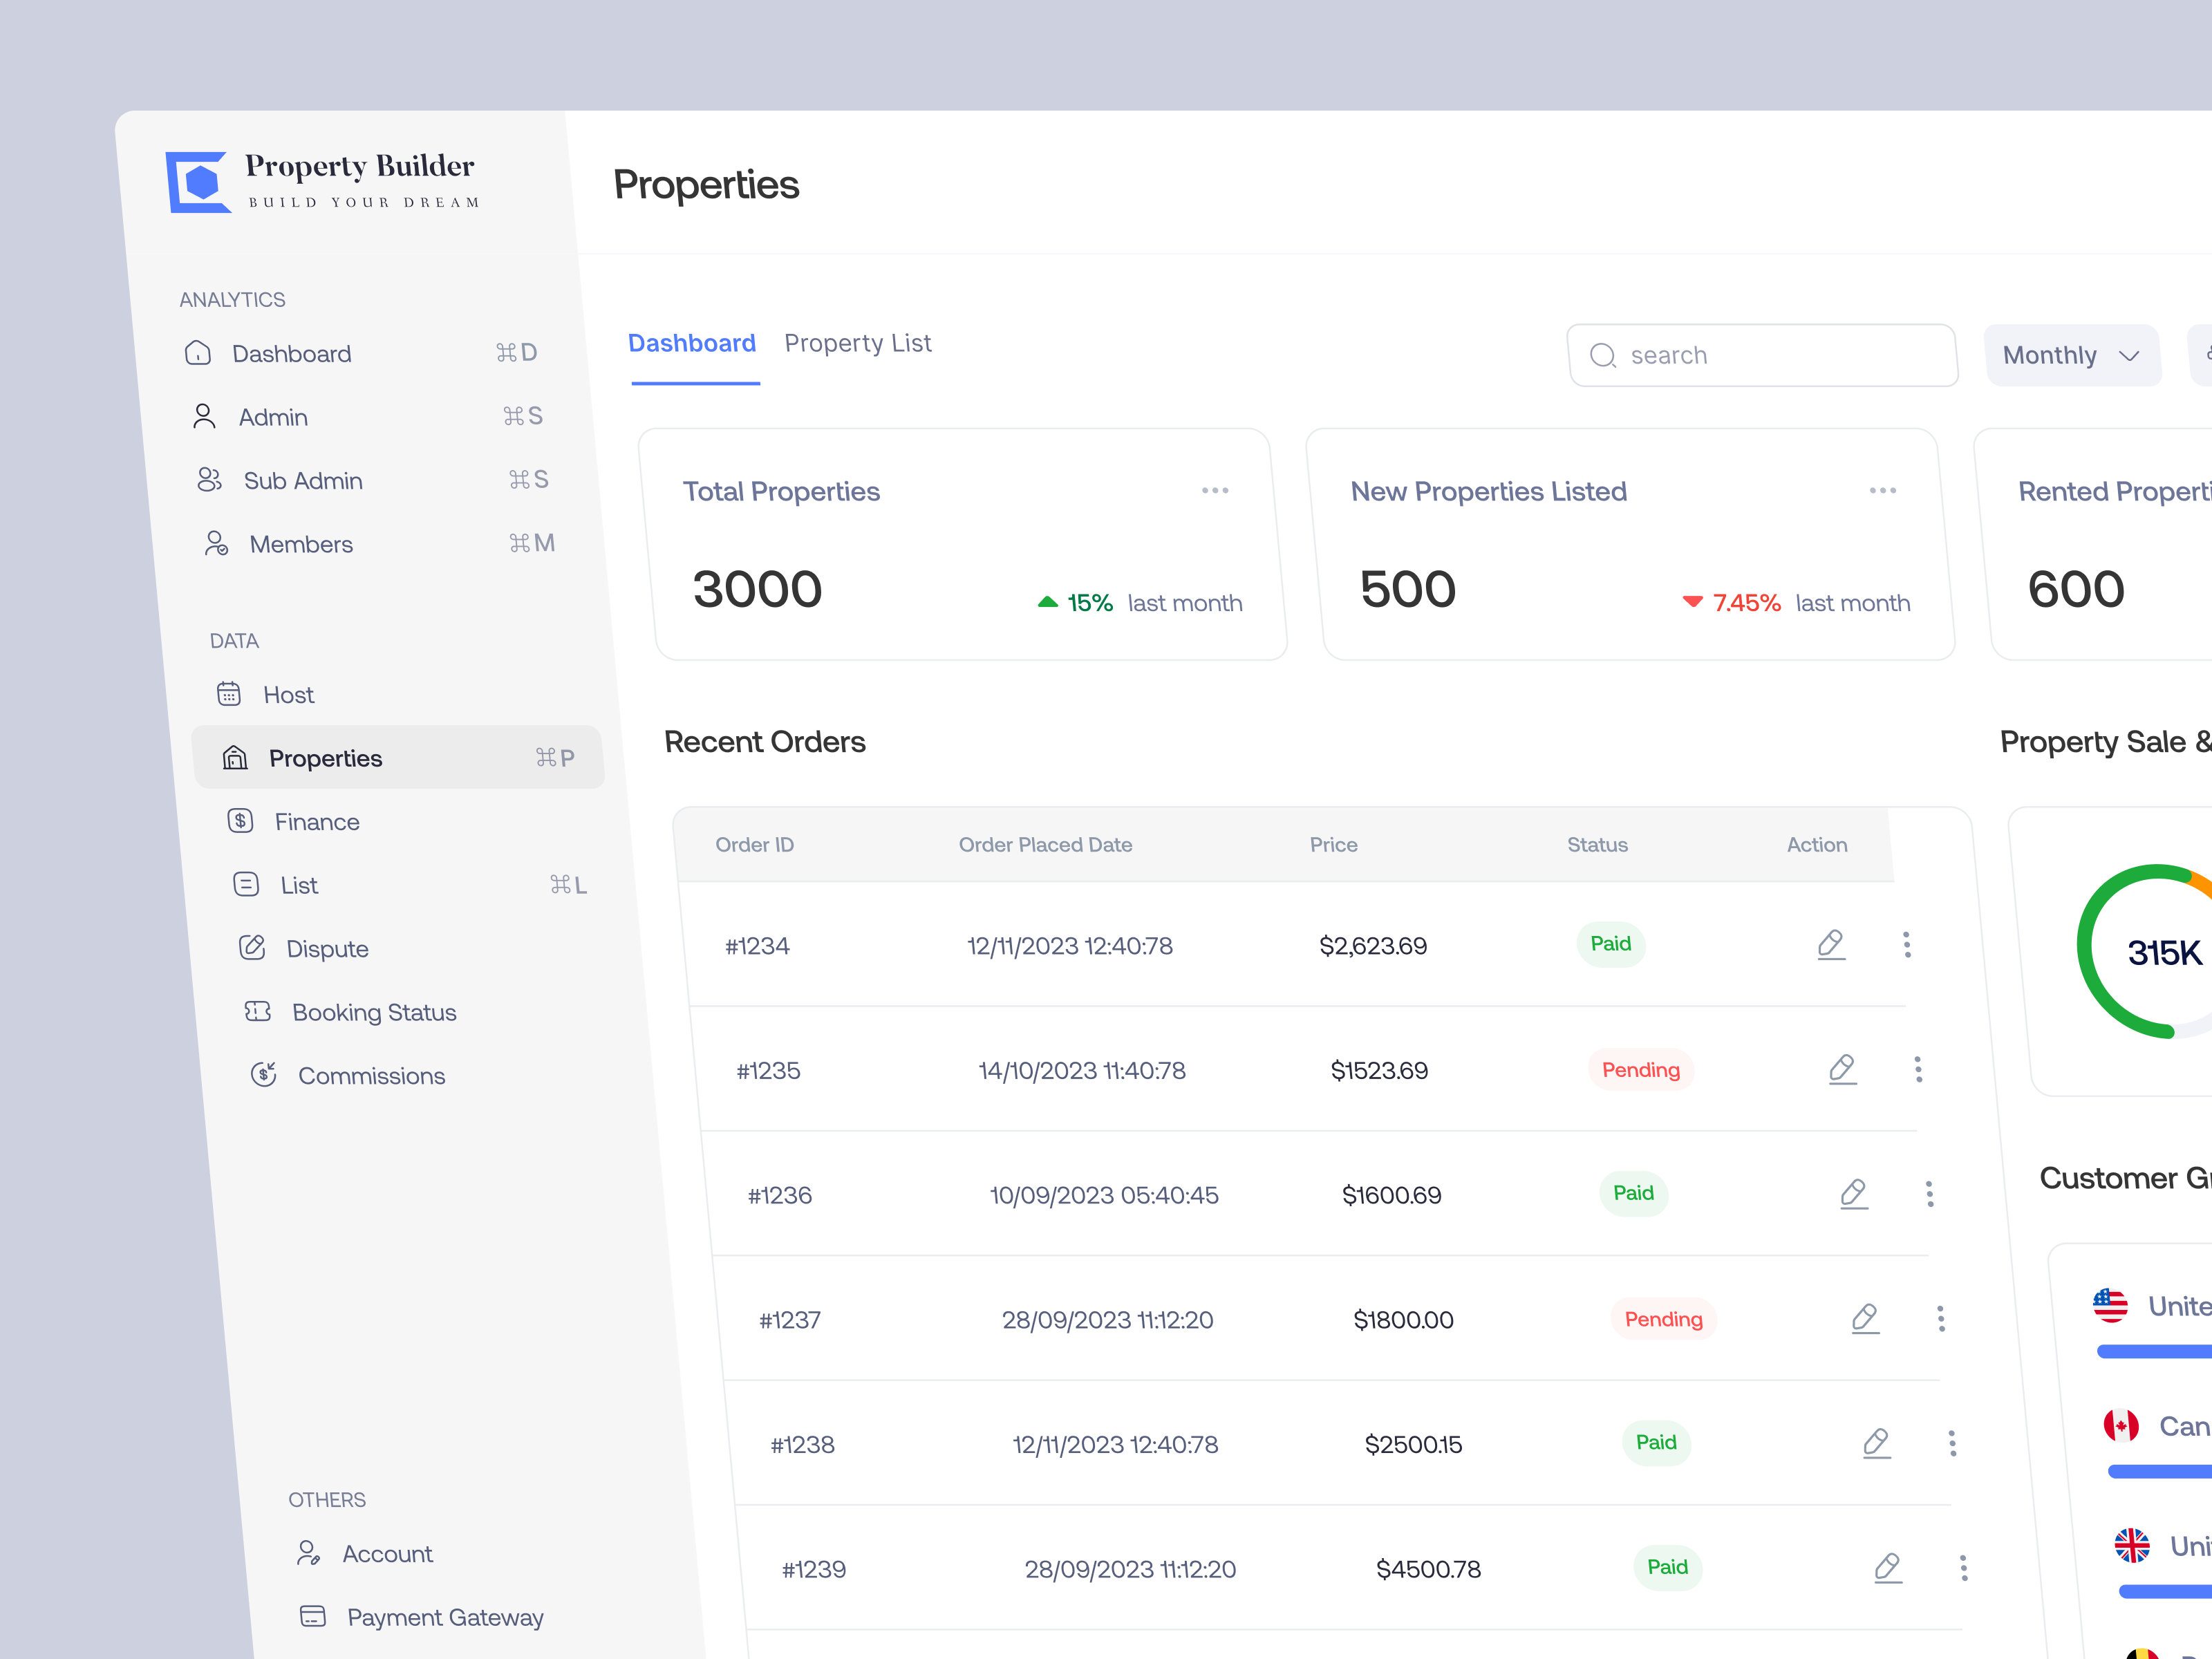This screenshot has height=1659, width=2212.
Task: Switch to the Property List tab
Action: (858, 343)
